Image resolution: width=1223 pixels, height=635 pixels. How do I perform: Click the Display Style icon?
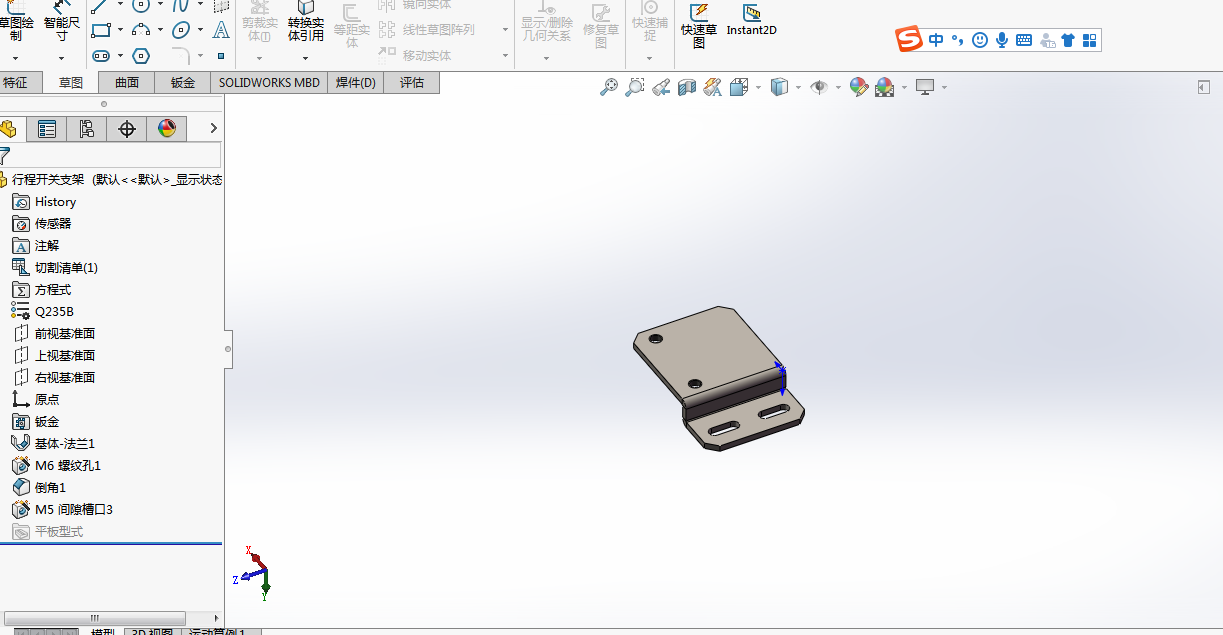pos(780,88)
